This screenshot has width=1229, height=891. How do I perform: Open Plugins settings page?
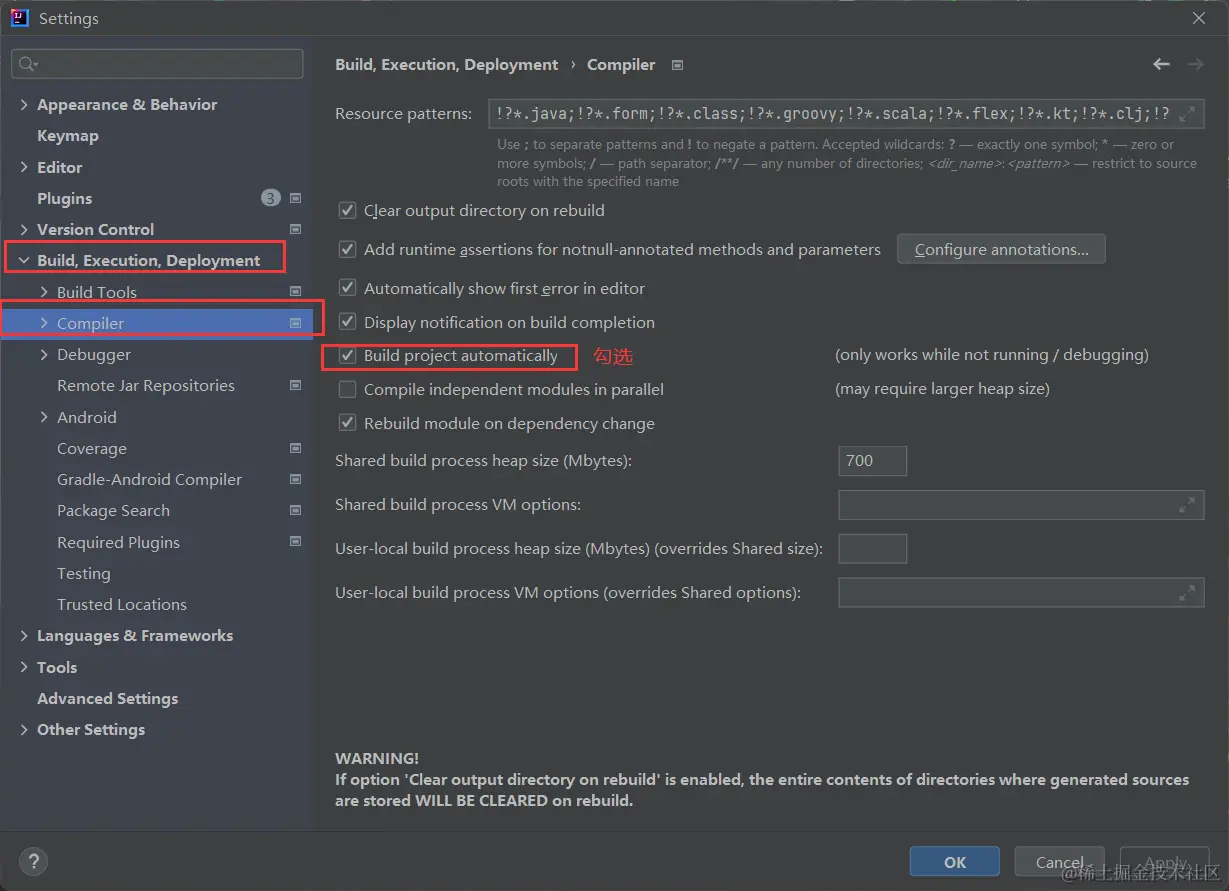tap(65, 198)
